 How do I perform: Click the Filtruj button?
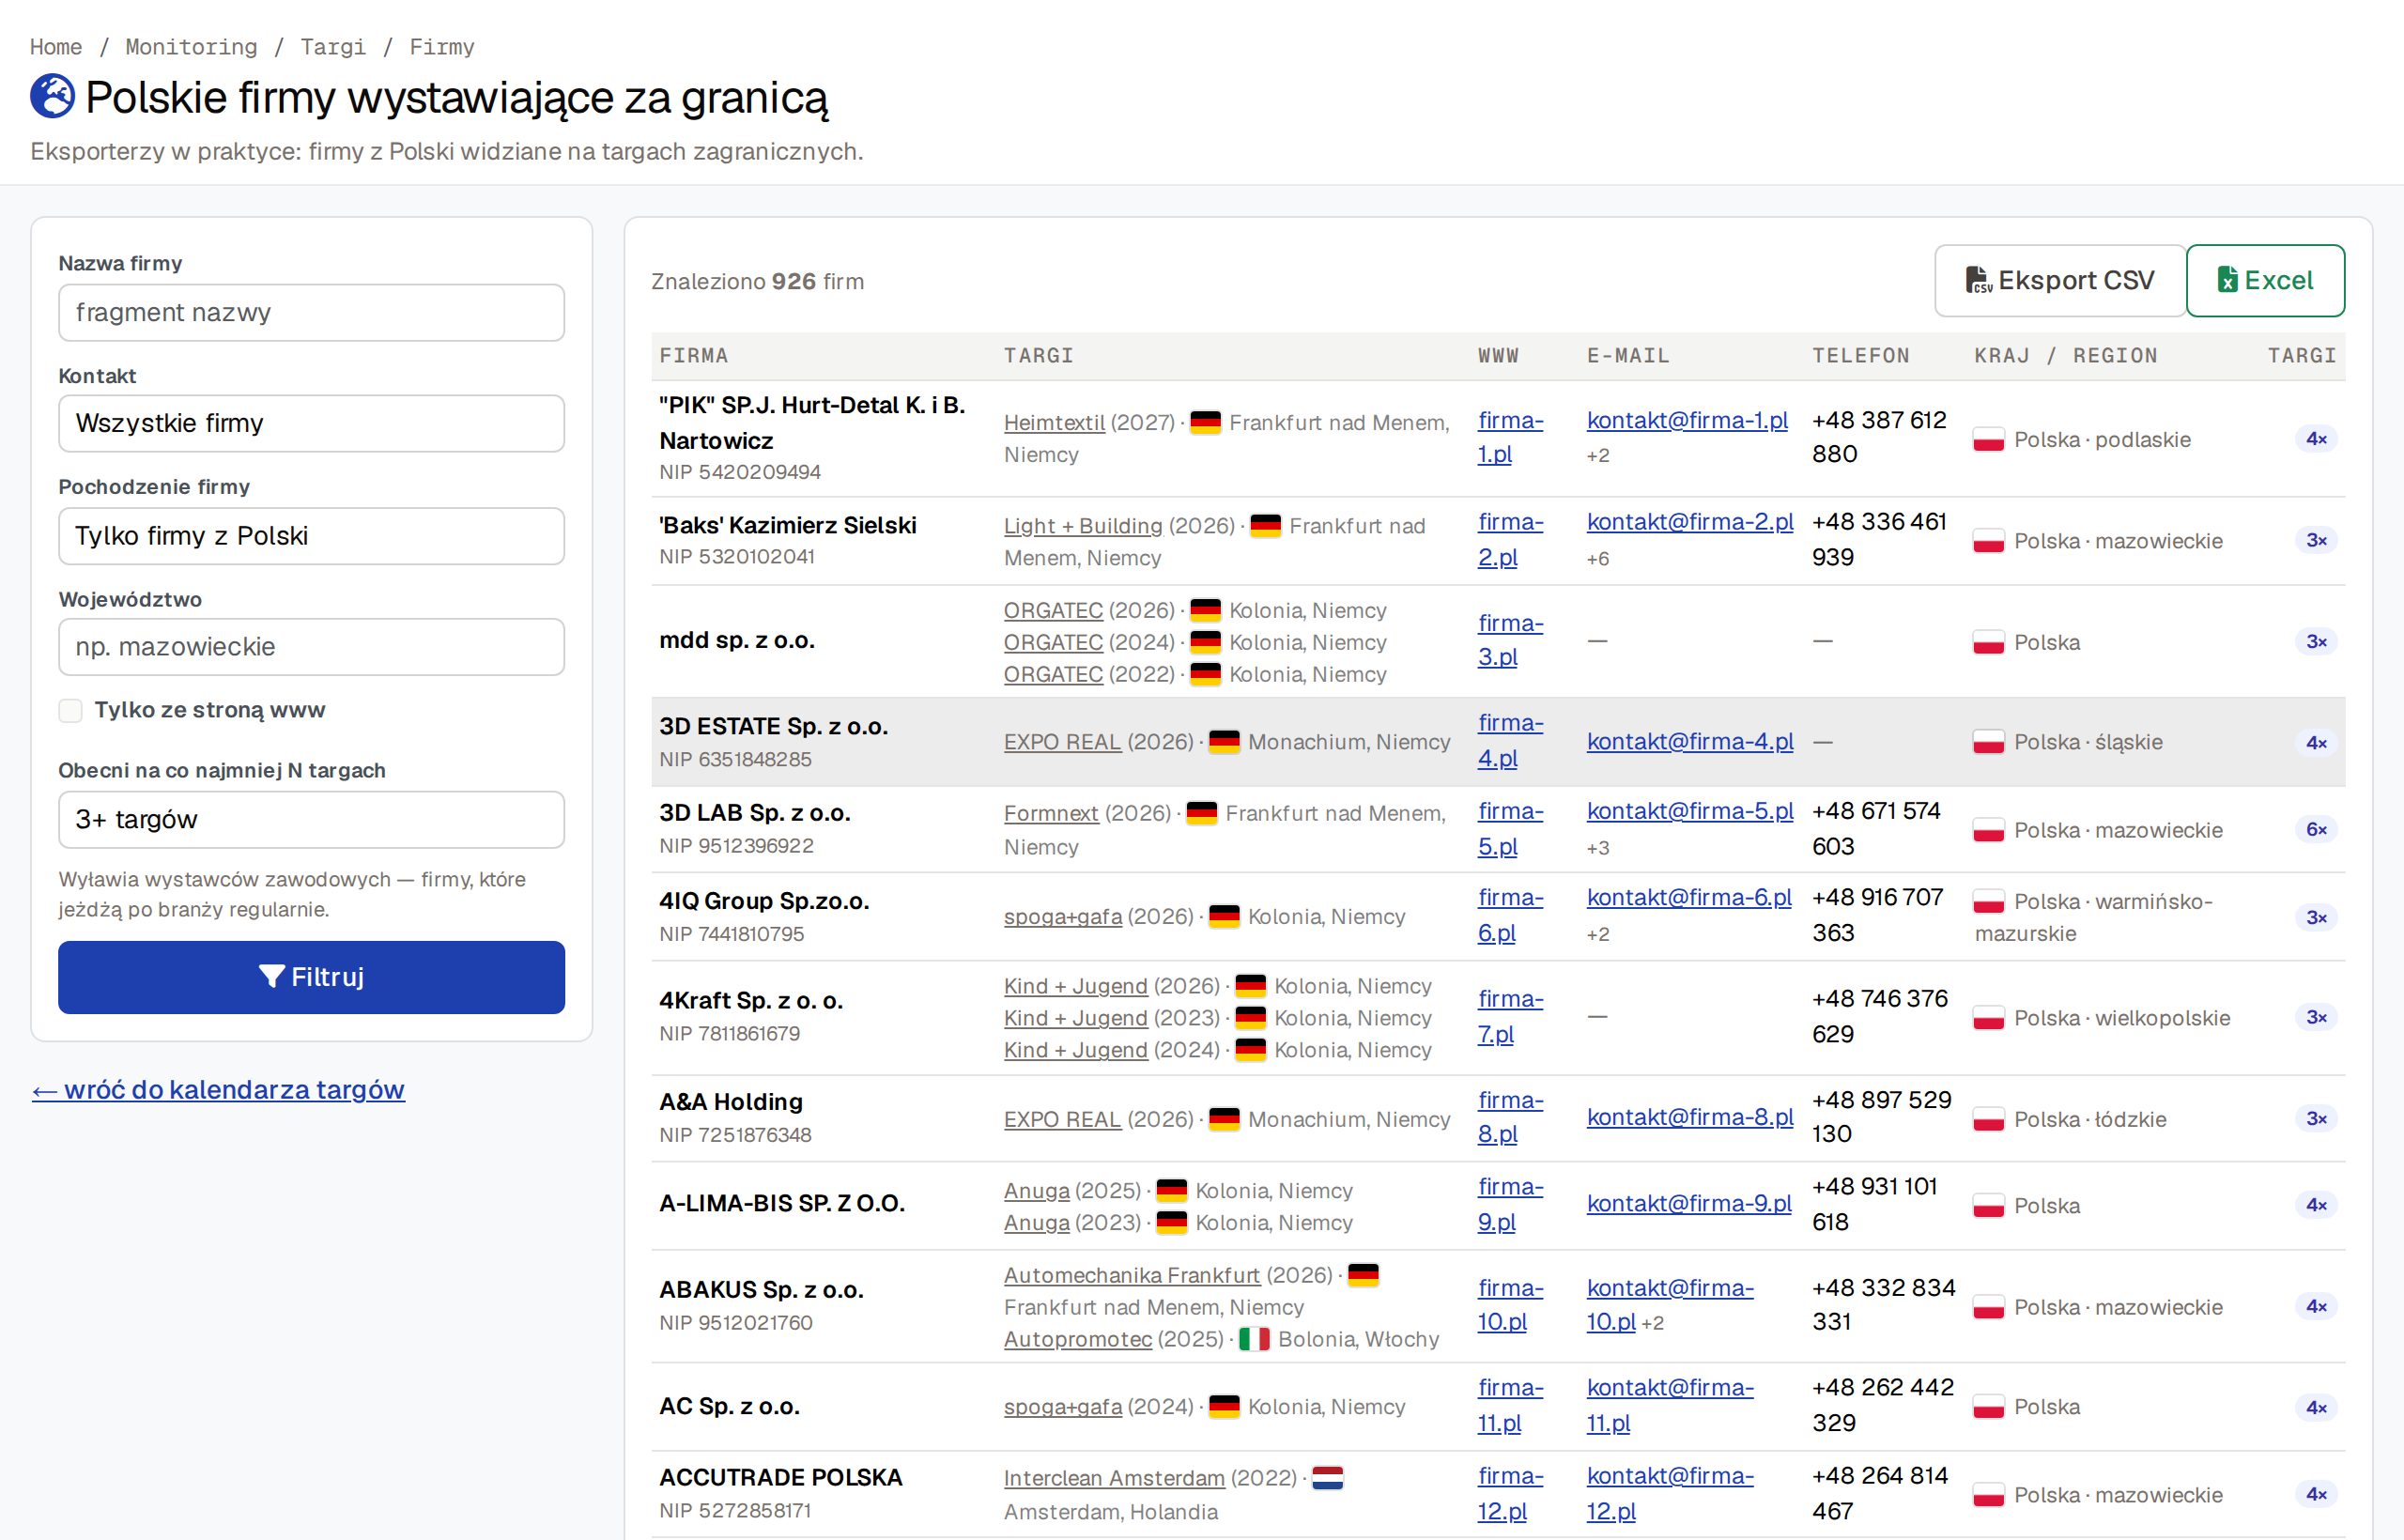pos(311,977)
